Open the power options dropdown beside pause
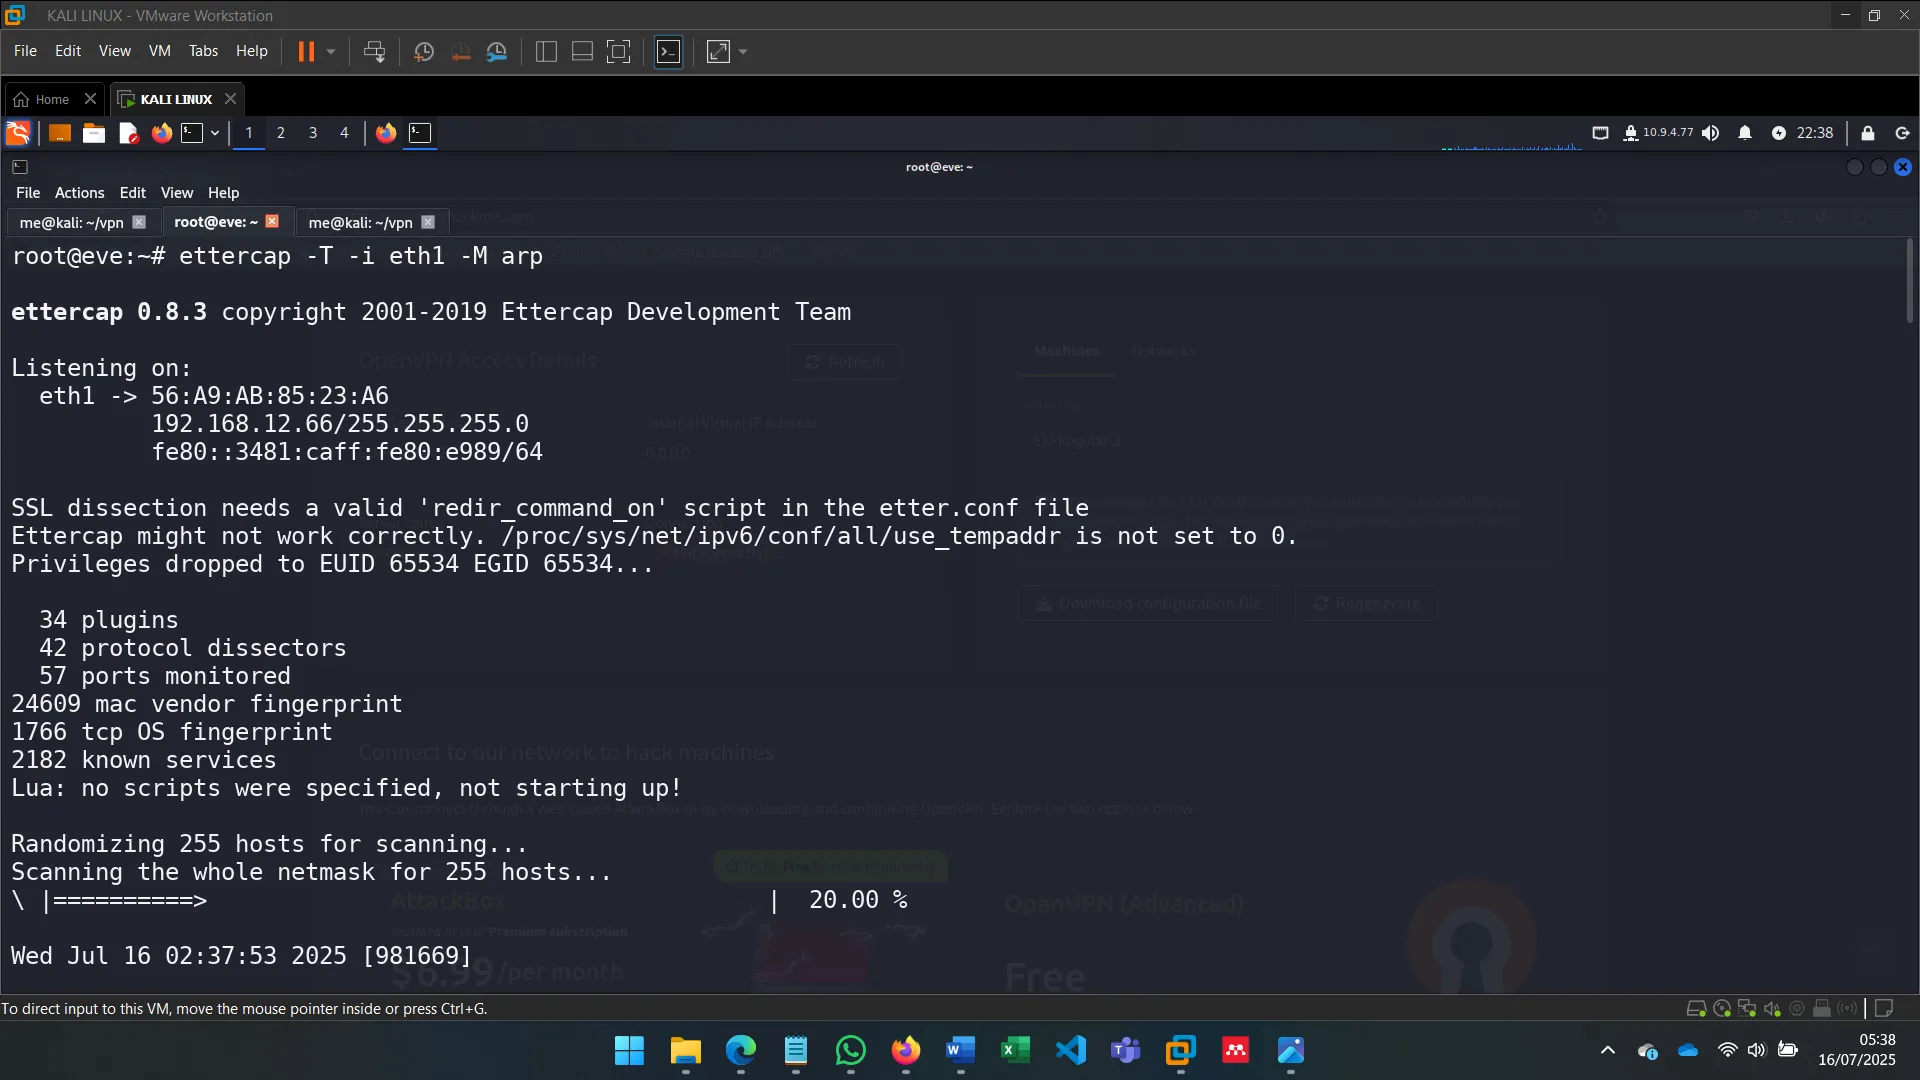The image size is (1920, 1080). click(x=331, y=52)
